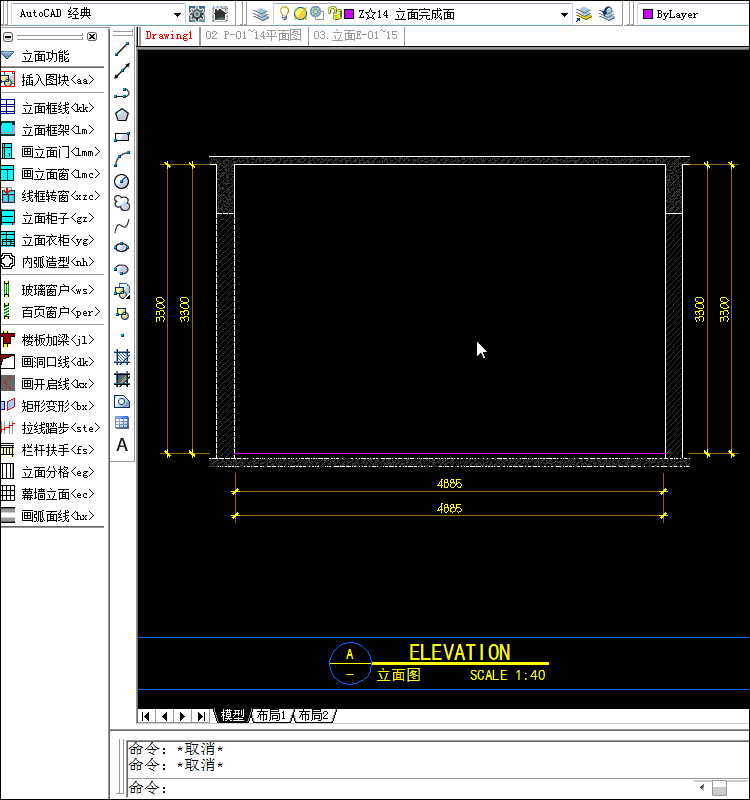Select the Revision Cloud tool
The width and height of the screenshot is (750, 800).
[x=122, y=203]
